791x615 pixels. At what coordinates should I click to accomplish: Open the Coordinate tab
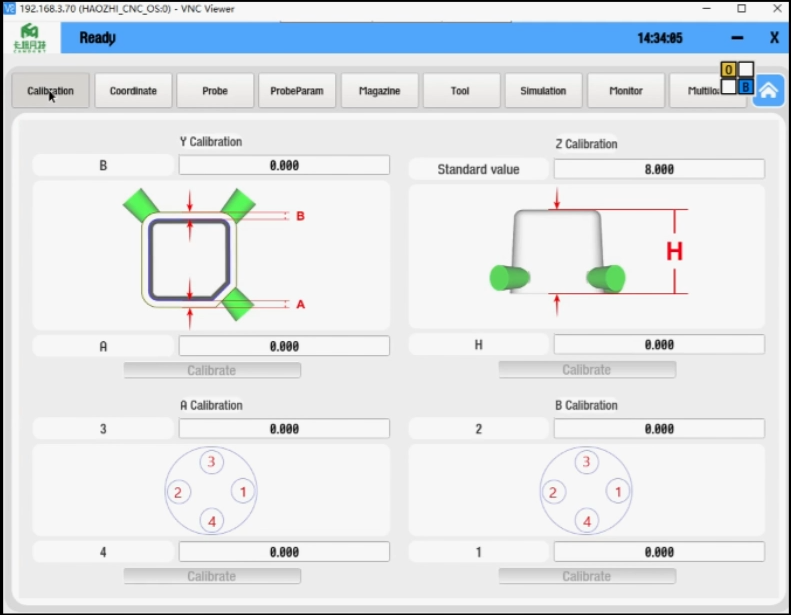133,91
